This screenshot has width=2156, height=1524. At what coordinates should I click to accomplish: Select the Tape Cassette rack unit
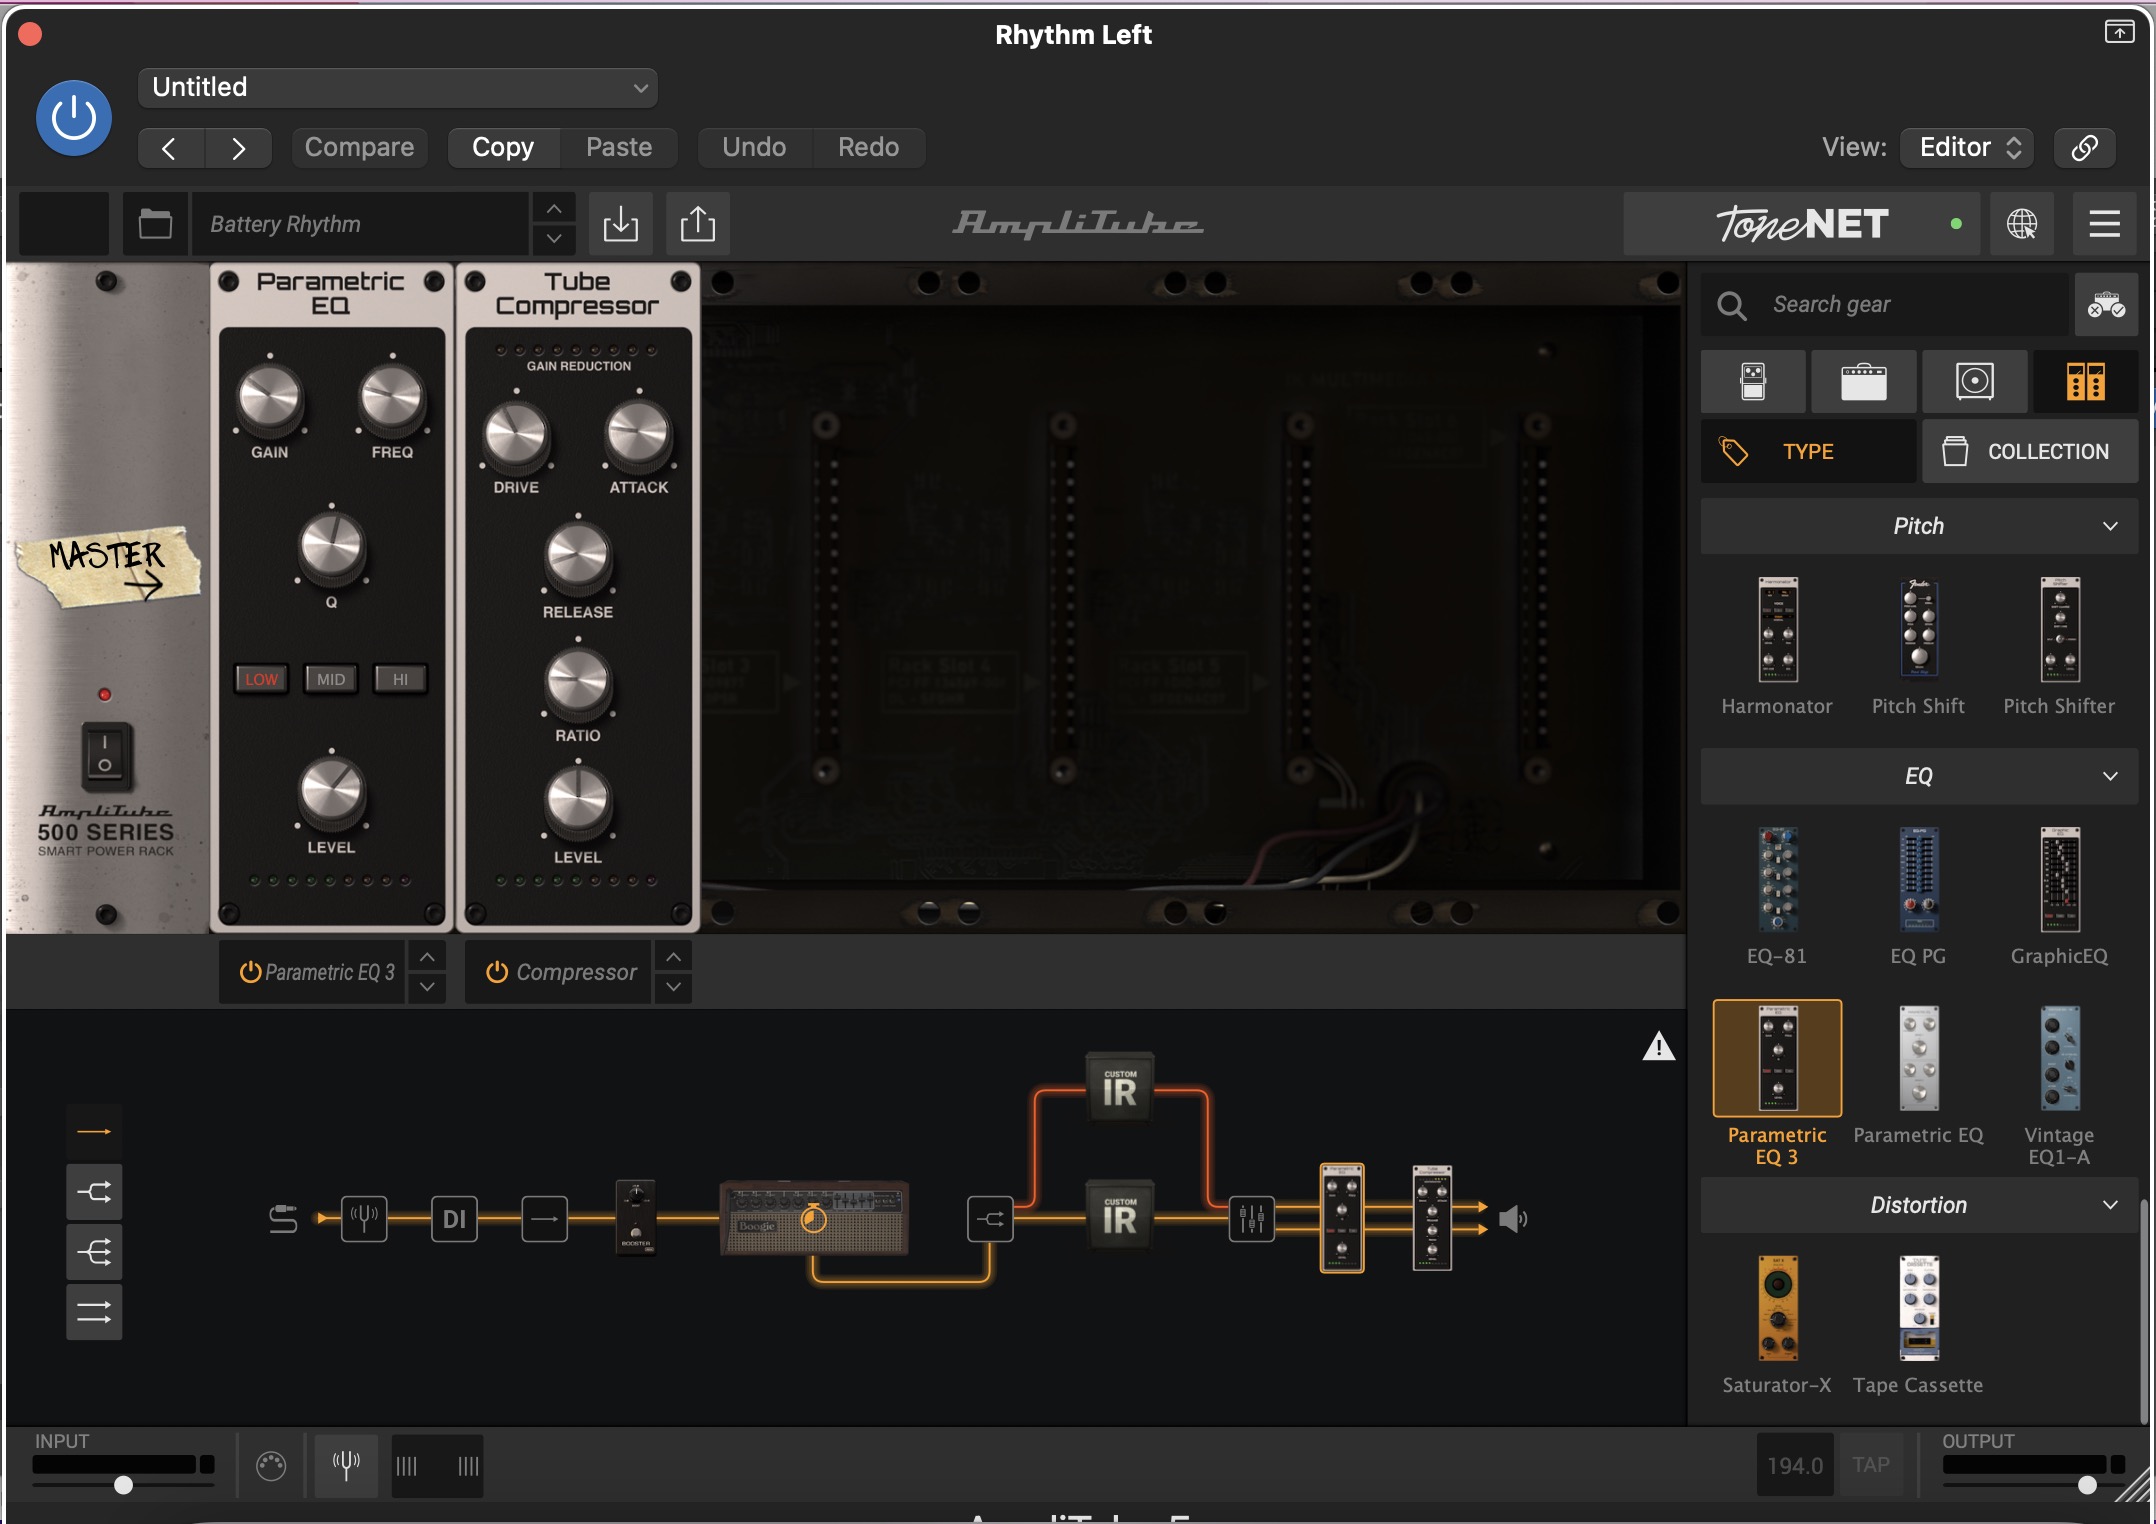click(1918, 1325)
